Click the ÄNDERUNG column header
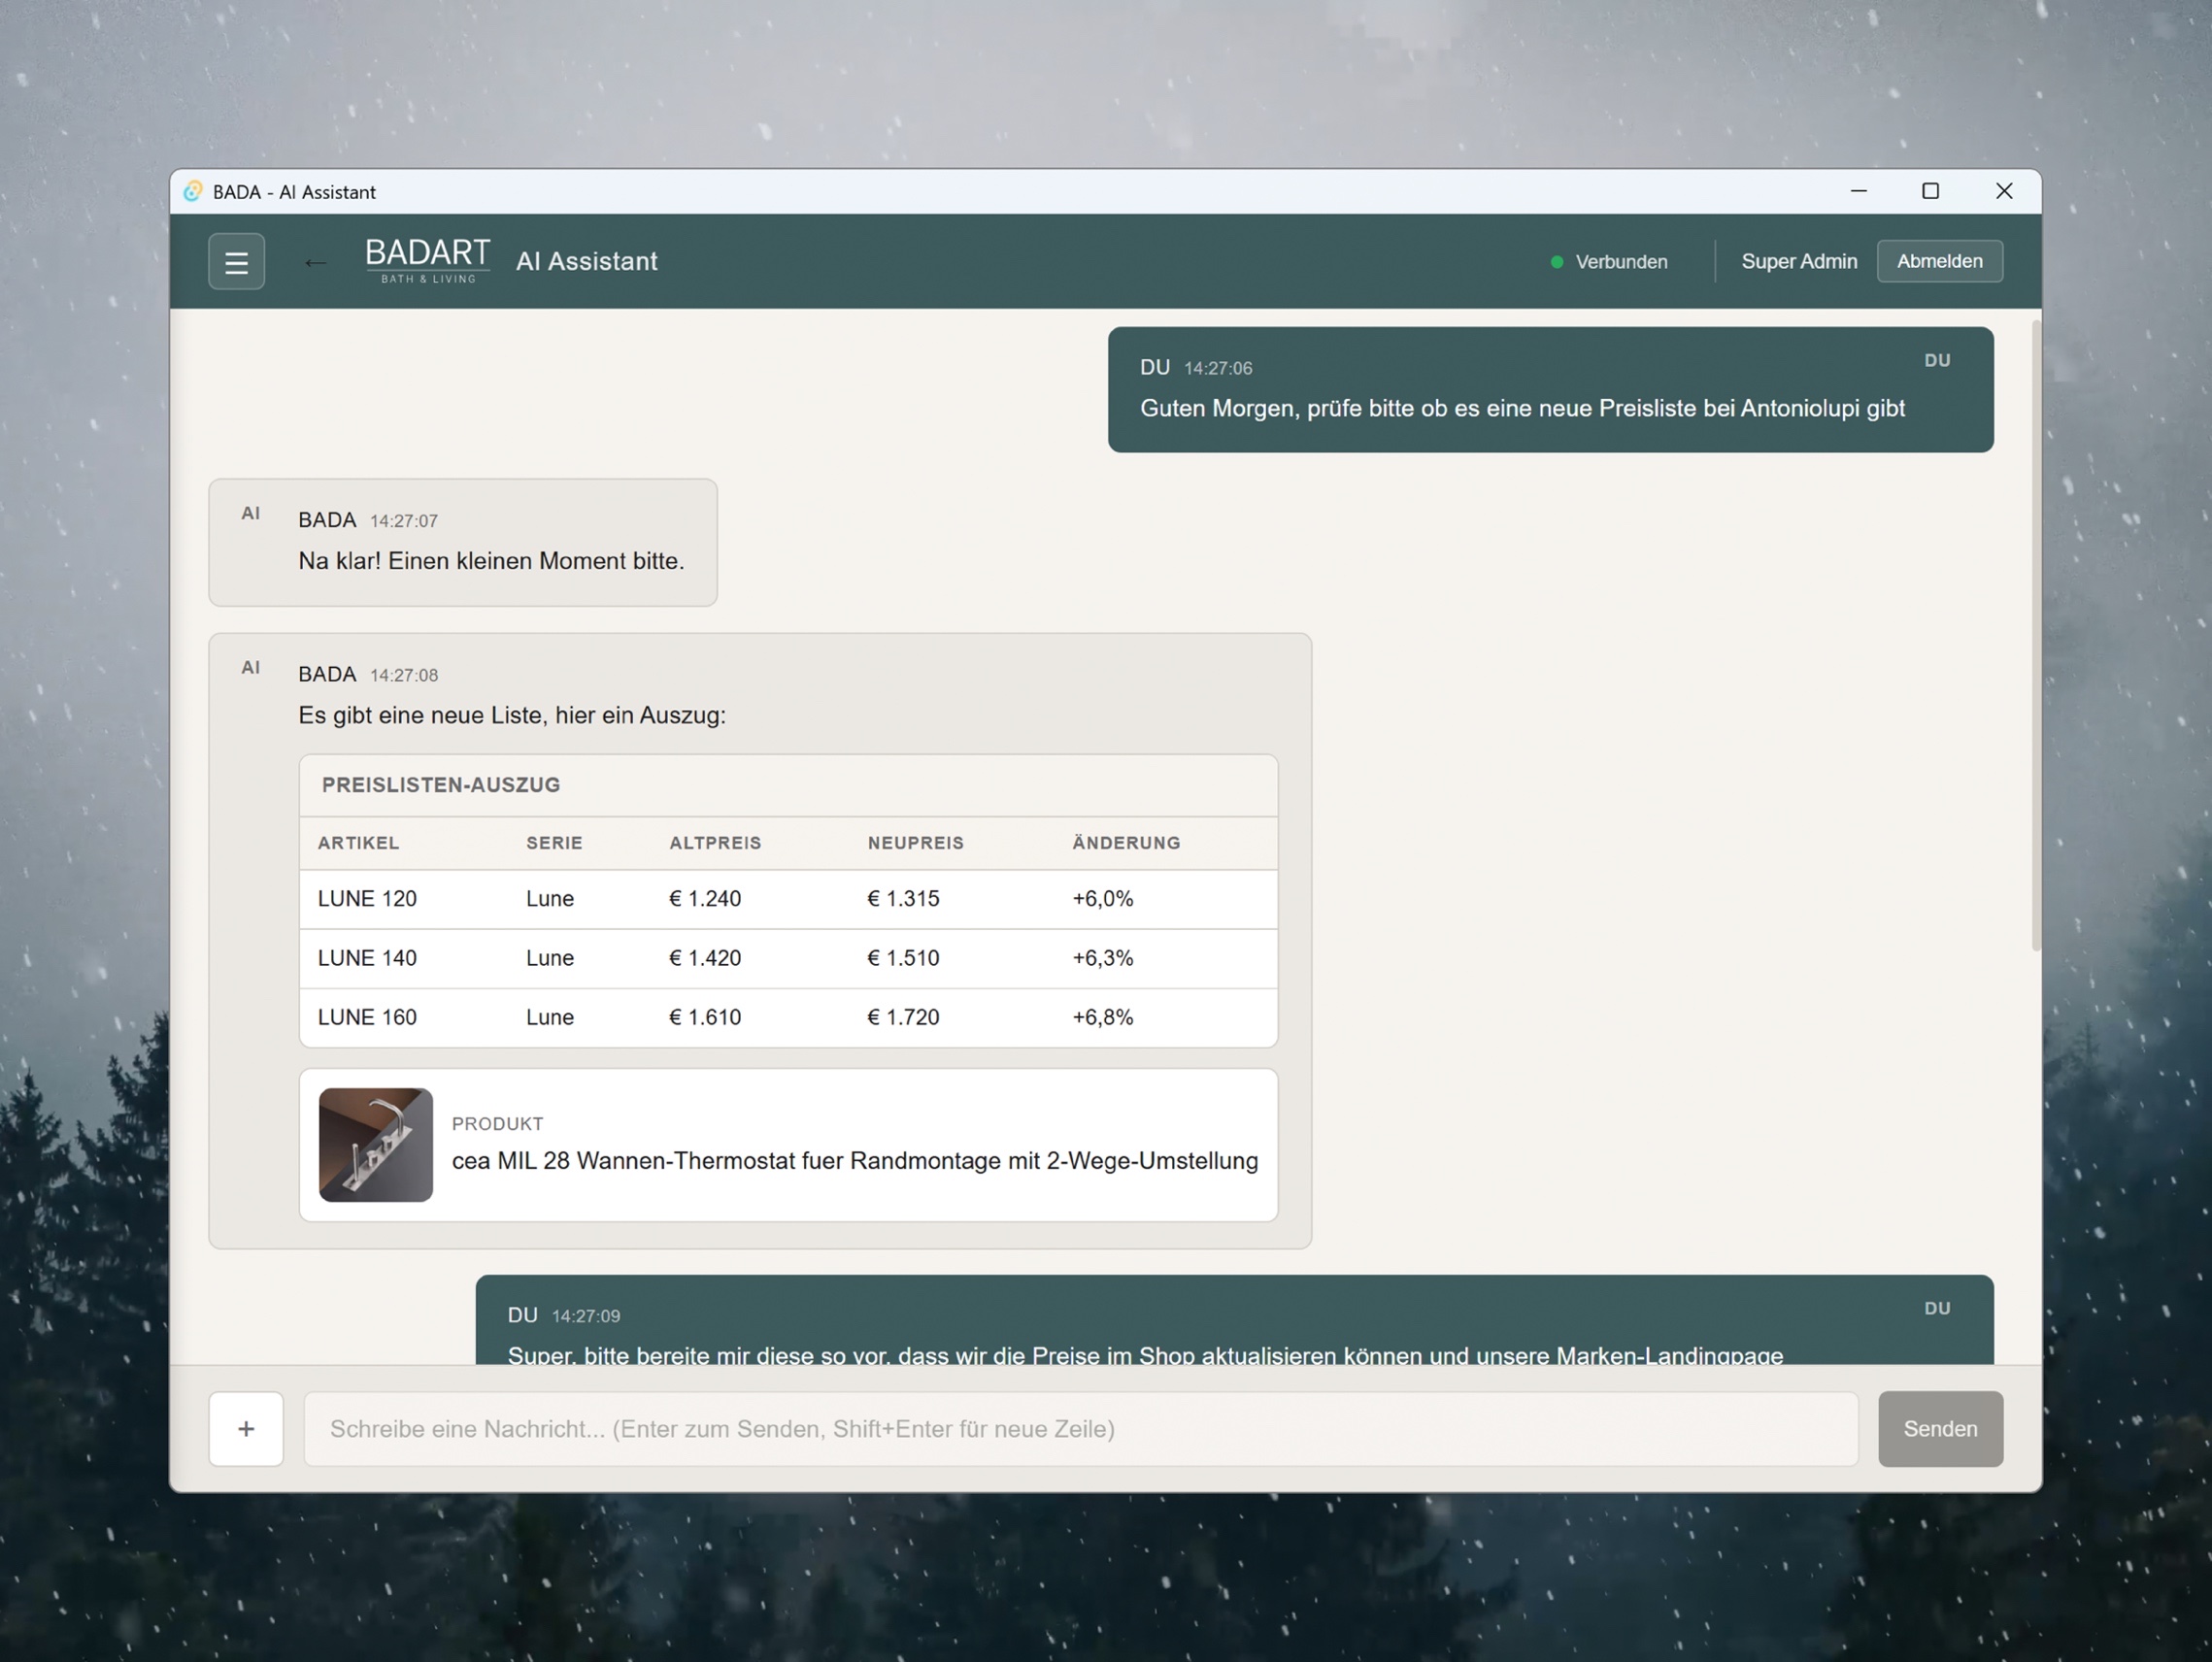2212x1662 pixels. tap(1126, 843)
